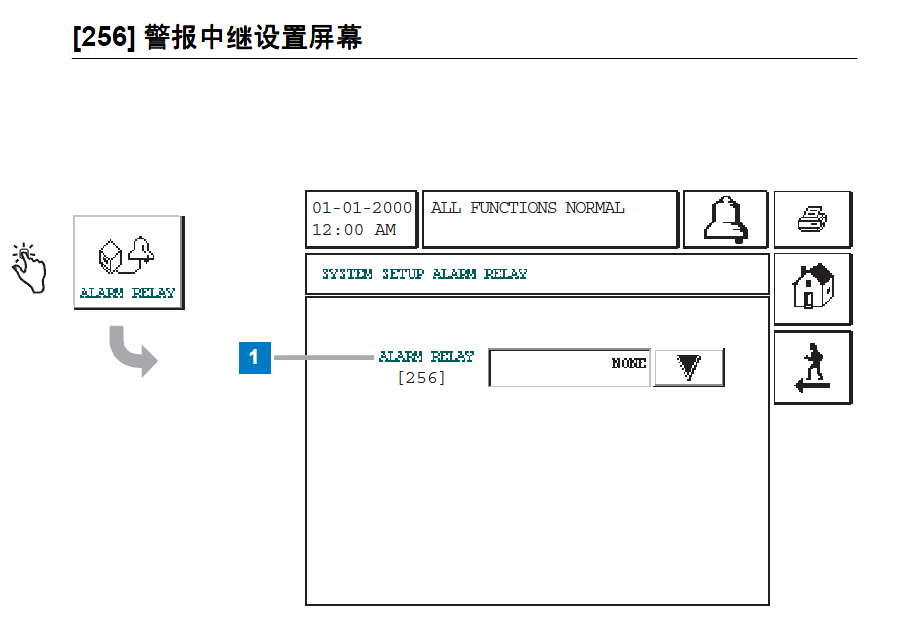Click the [256] parameter code label

tap(421, 378)
